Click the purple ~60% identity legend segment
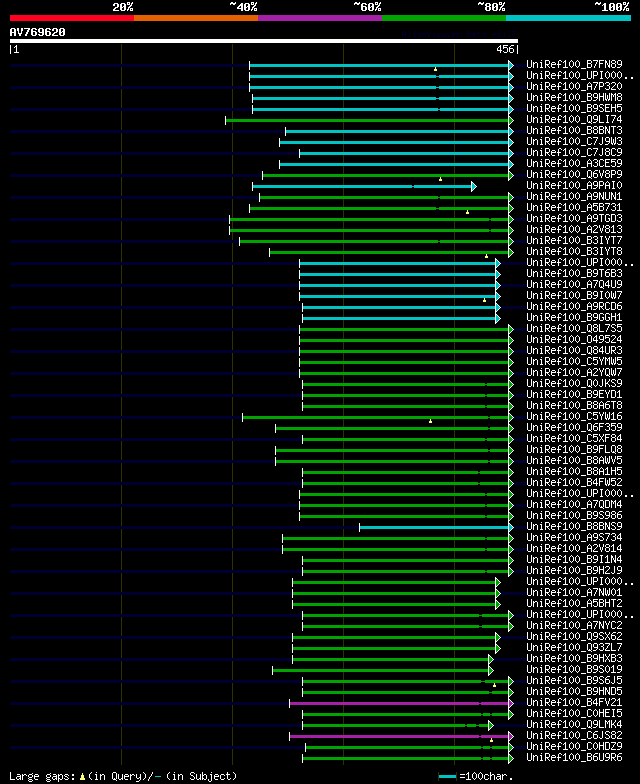 [x=320, y=18]
